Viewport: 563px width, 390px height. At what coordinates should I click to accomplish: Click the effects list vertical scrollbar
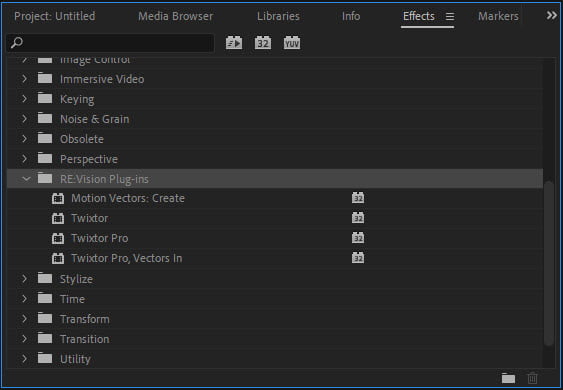(x=548, y=263)
